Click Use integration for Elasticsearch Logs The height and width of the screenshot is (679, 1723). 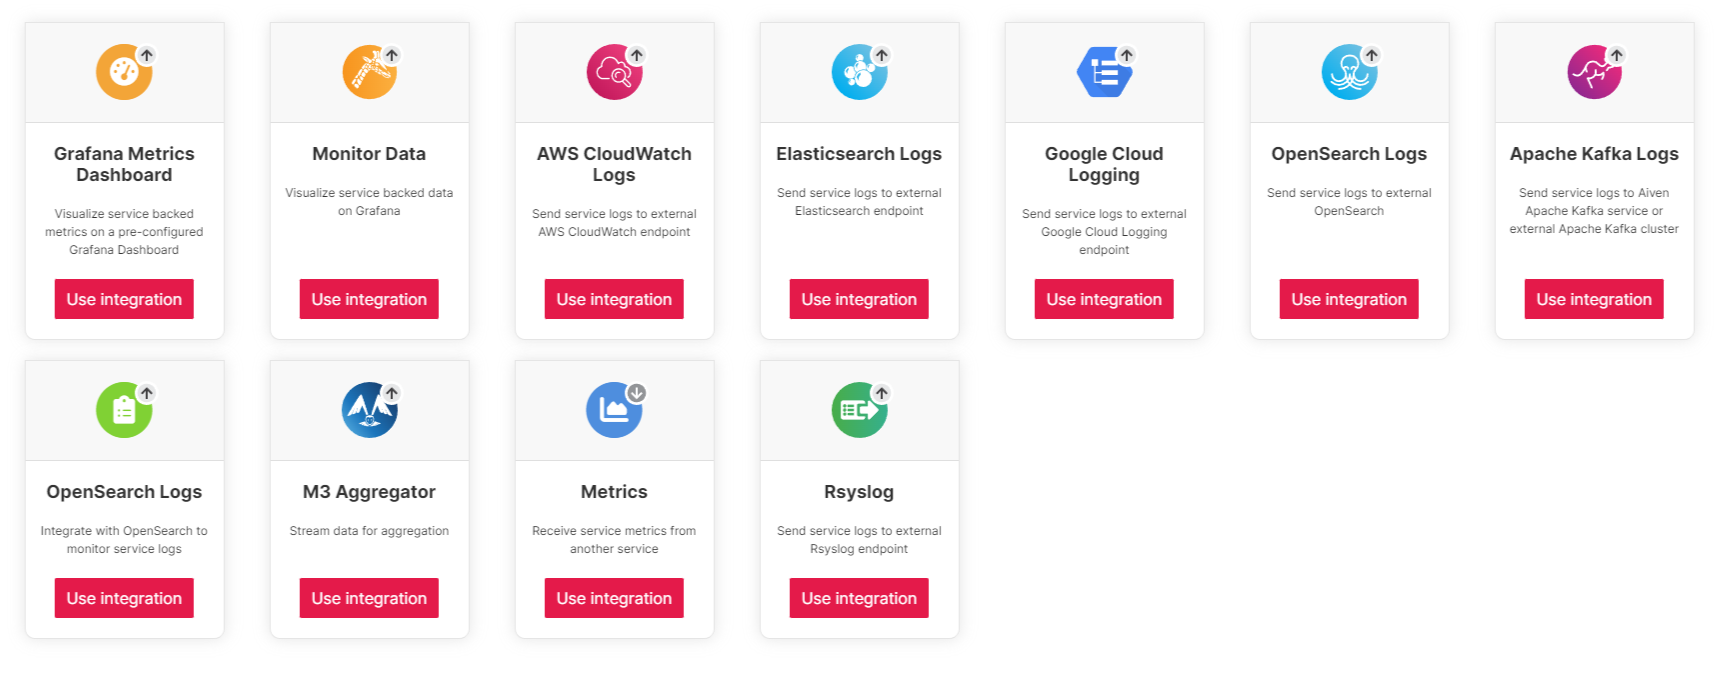(x=859, y=298)
